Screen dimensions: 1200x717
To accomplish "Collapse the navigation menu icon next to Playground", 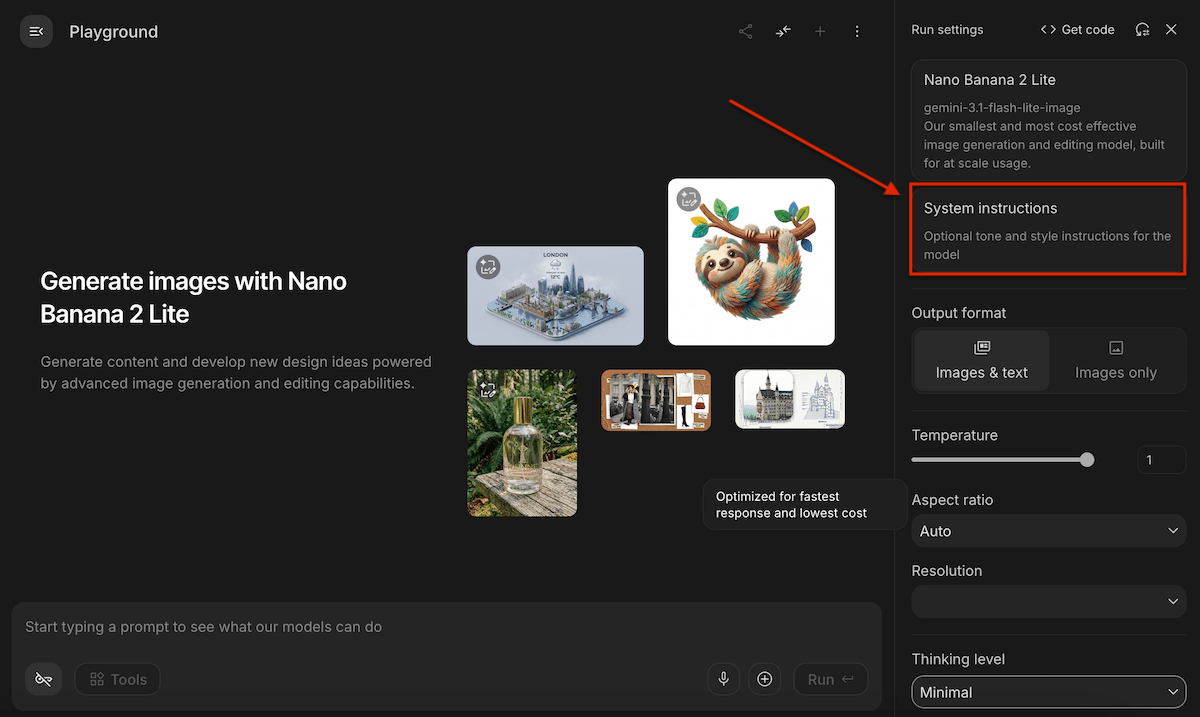I will click(36, 32).
